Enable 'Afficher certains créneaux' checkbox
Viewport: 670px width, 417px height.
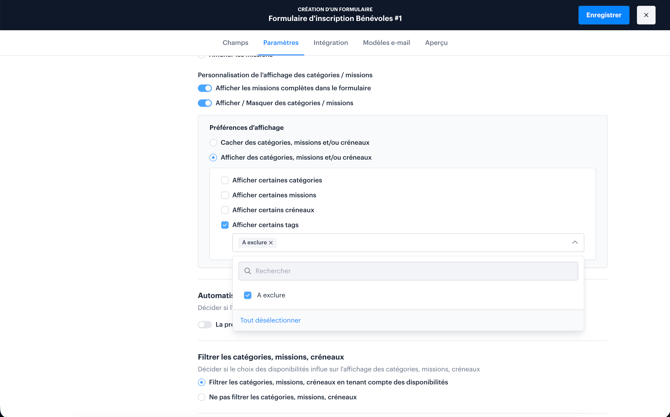pos(225,210)
